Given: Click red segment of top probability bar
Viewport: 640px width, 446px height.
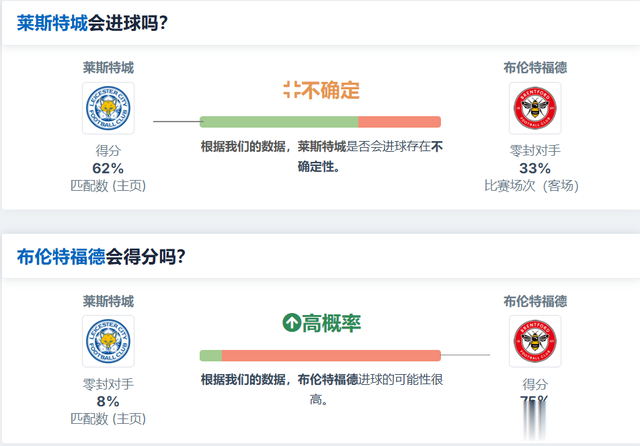Looking at the screenshot, I should [400, 122].
